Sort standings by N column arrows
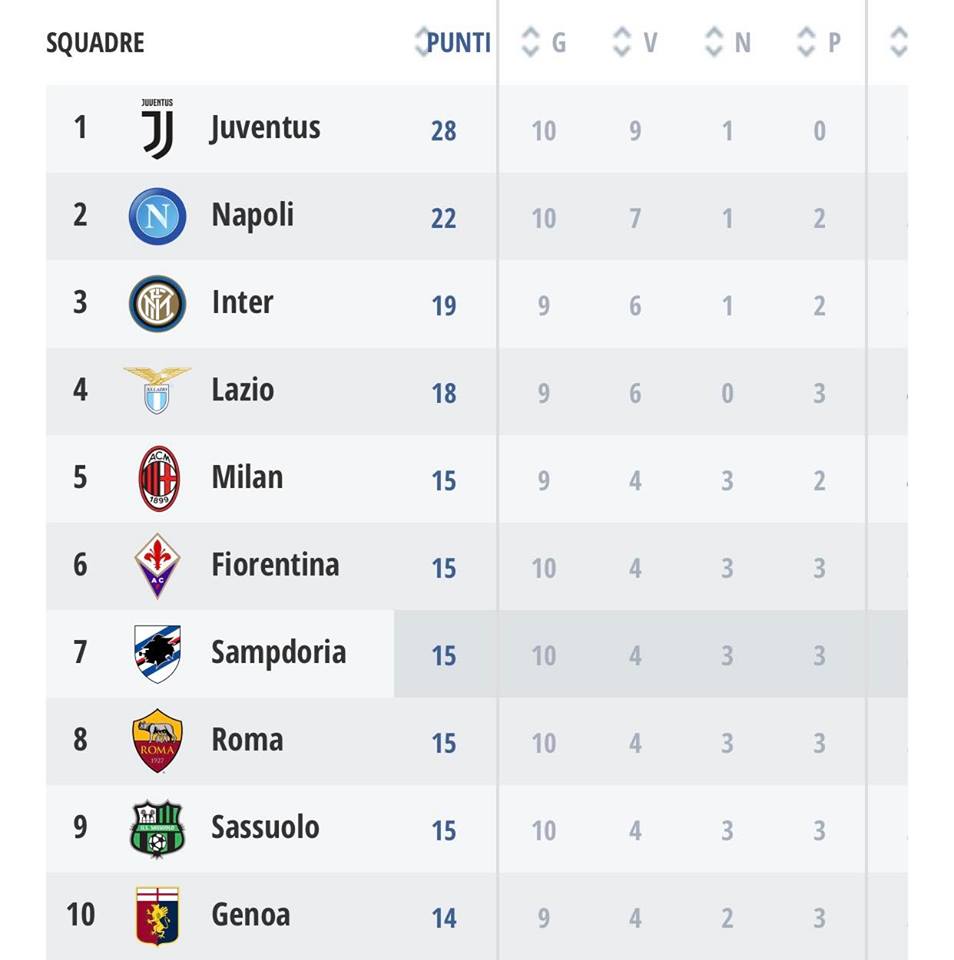 pos(714,42)
